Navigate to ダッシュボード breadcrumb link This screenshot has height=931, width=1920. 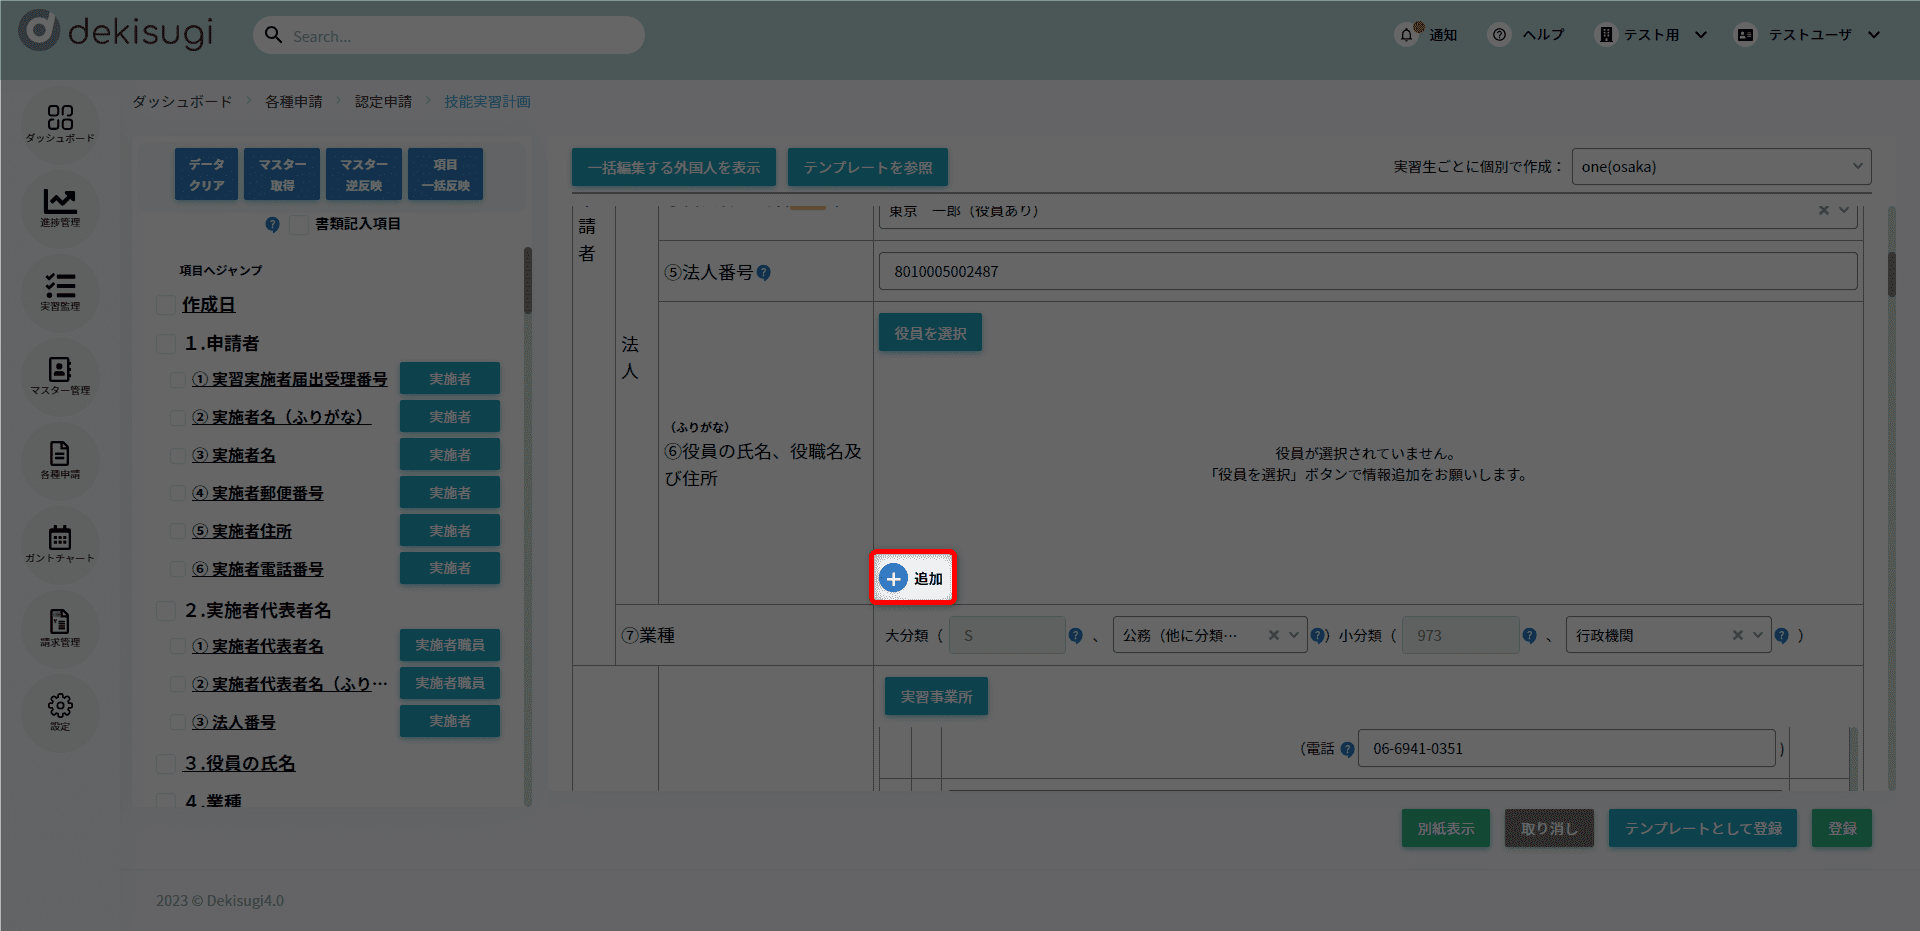coord(182,102)
